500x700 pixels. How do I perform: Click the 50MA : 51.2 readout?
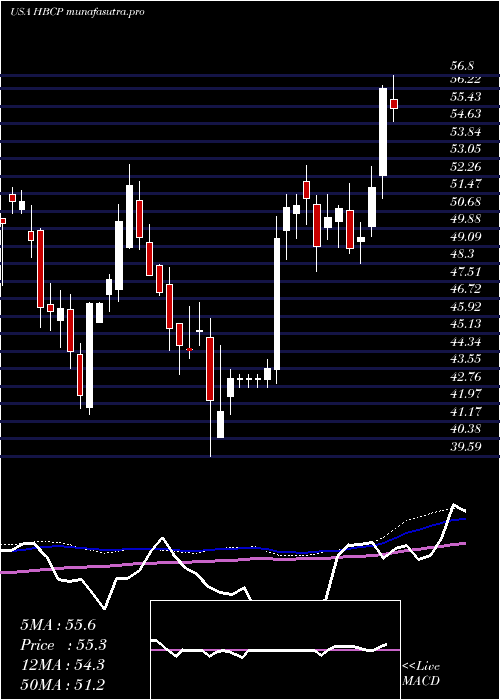[62, 684]
